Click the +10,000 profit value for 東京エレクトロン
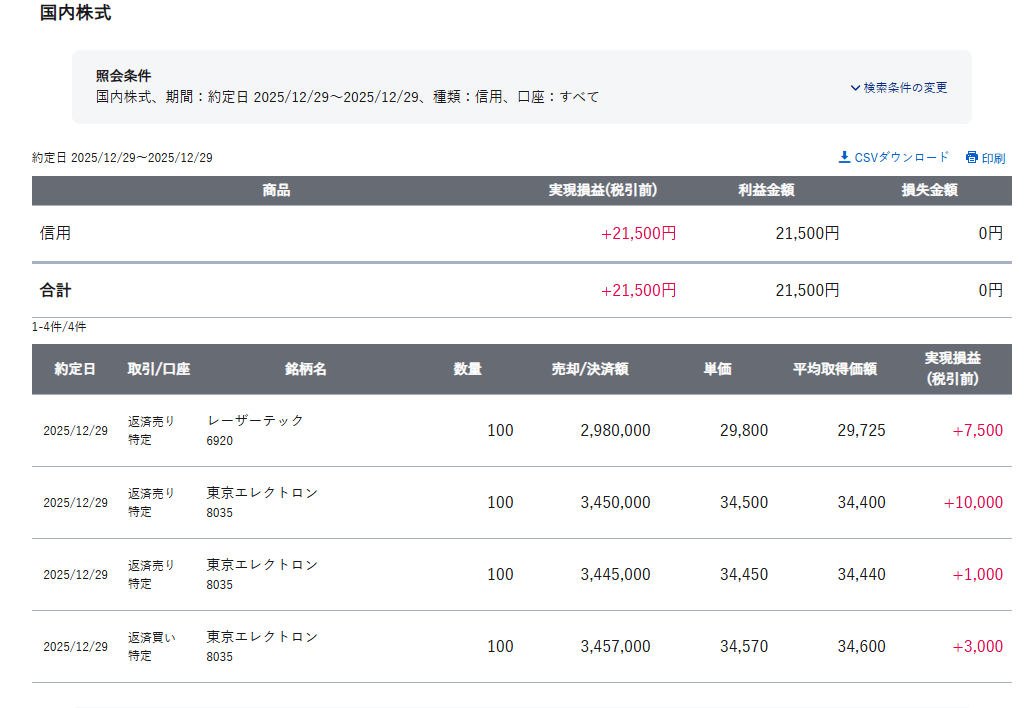 (x=973, y=502)
